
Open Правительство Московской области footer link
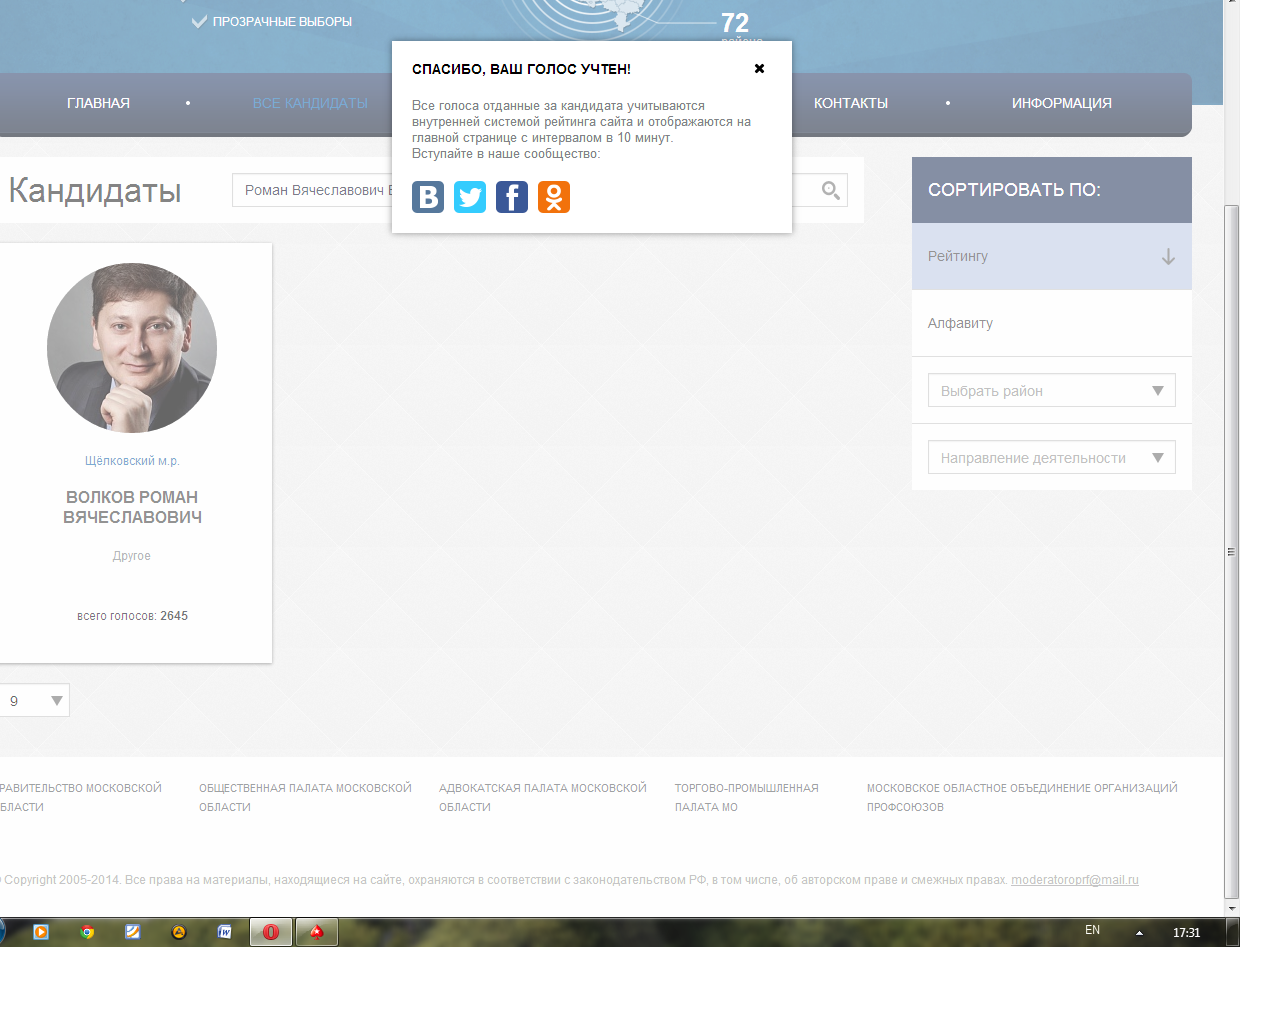[80, 797]
